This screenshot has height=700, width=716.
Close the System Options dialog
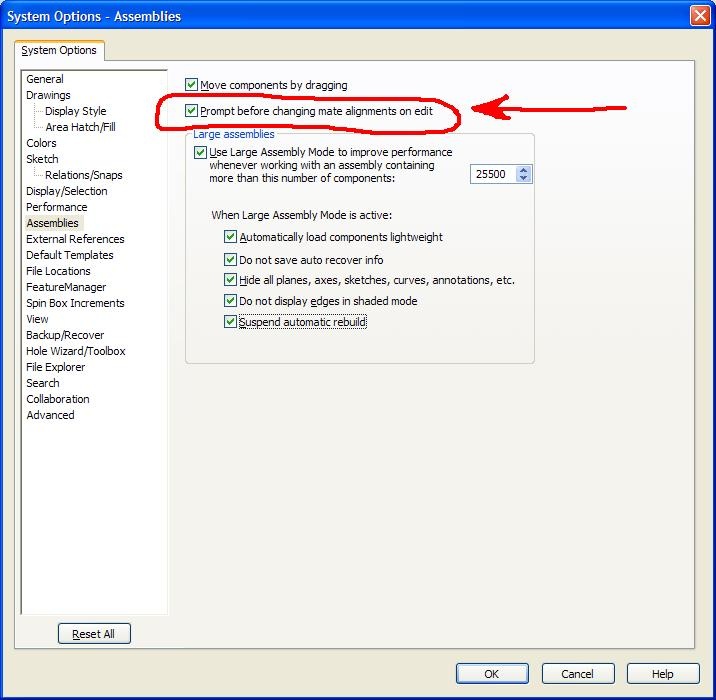[x=700, y=16]
